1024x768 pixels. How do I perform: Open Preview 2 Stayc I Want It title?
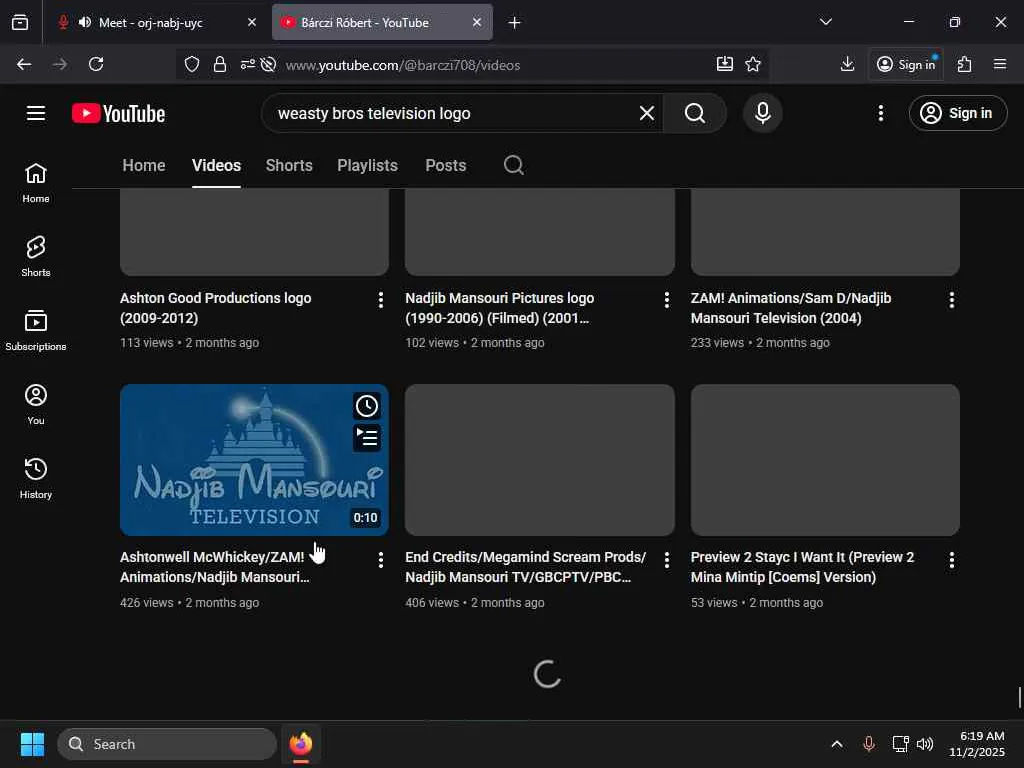802,567
